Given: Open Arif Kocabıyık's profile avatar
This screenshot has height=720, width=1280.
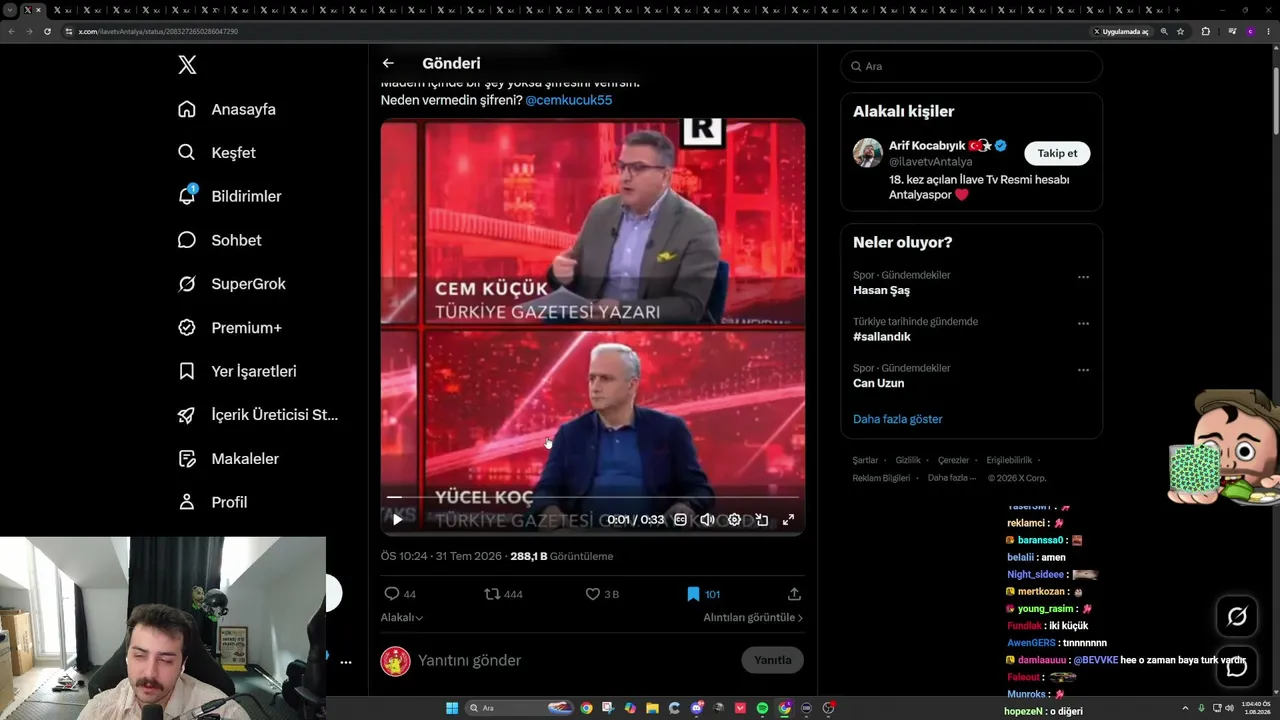Looking at the screenshot, I should [x=868, y=153].
